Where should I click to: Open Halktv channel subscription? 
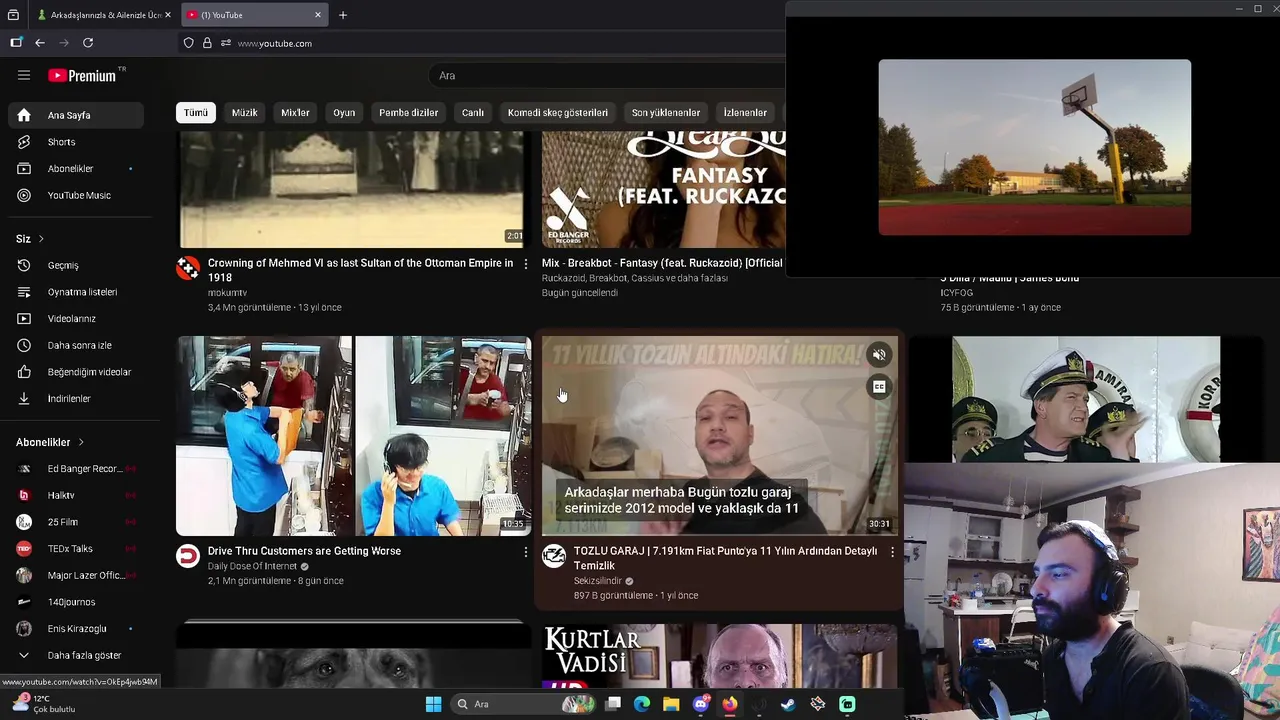point(76,495)
